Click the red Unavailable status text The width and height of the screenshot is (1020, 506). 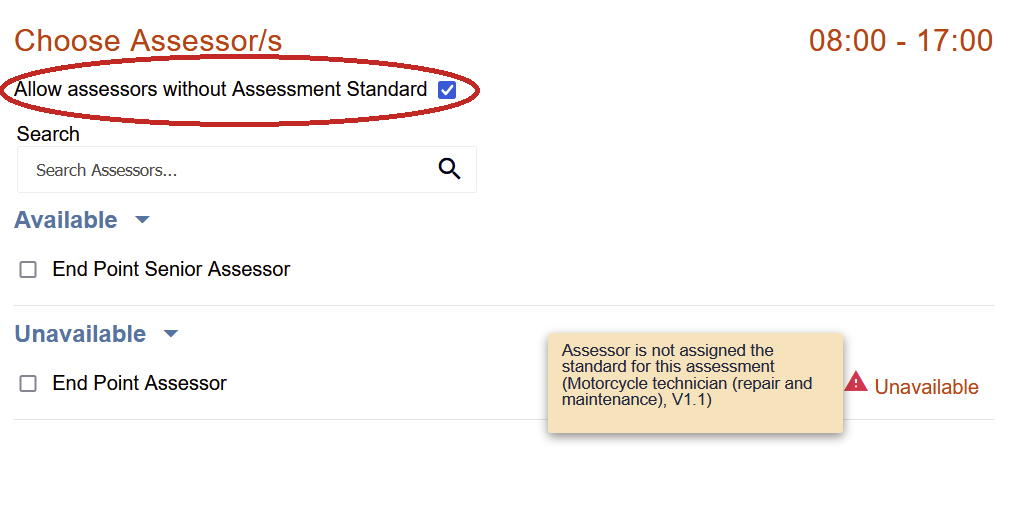(926, 387)
